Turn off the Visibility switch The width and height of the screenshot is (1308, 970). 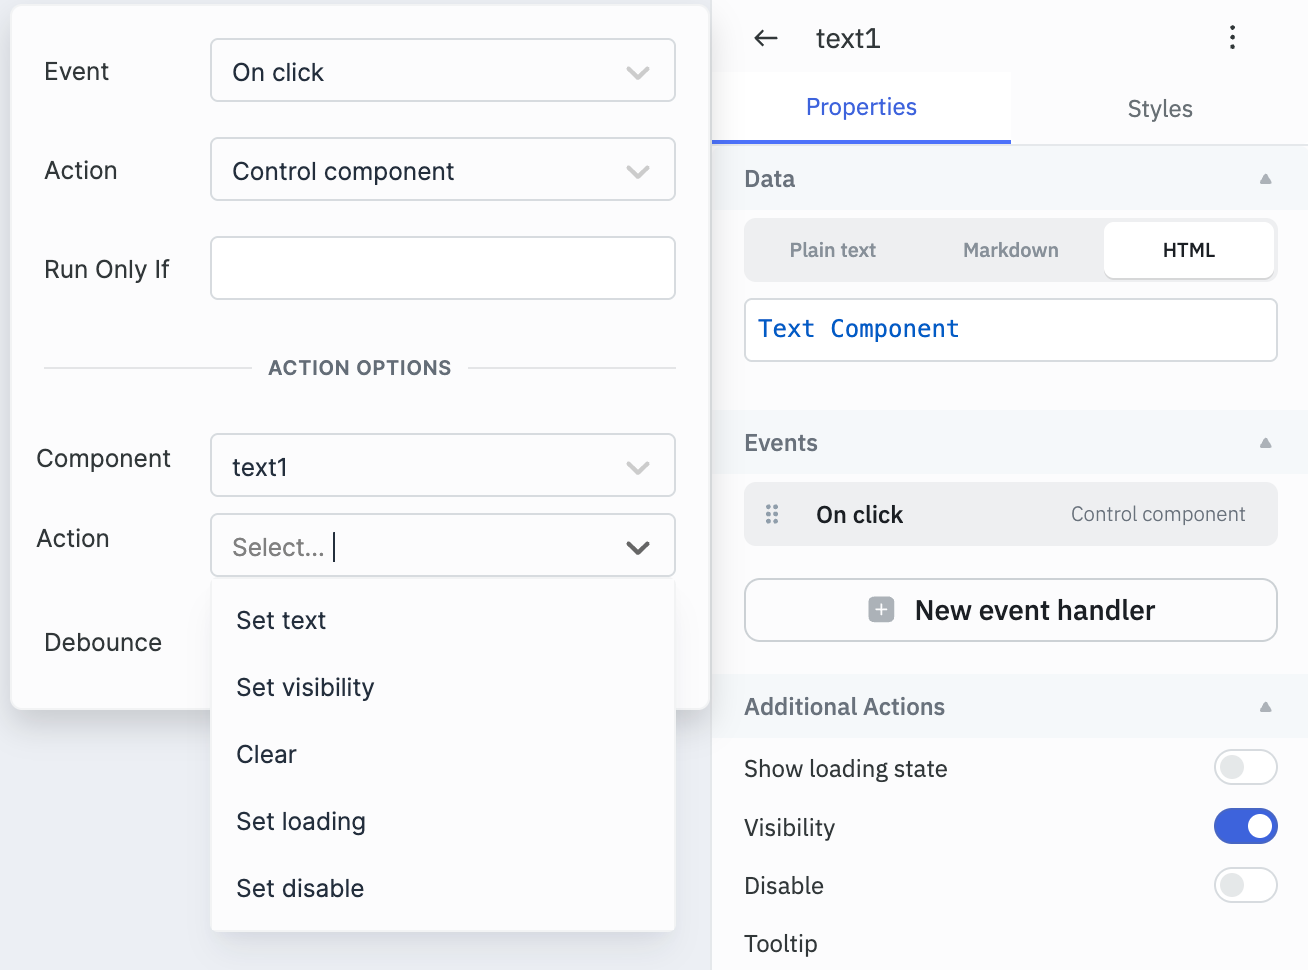click(1245, 827)
